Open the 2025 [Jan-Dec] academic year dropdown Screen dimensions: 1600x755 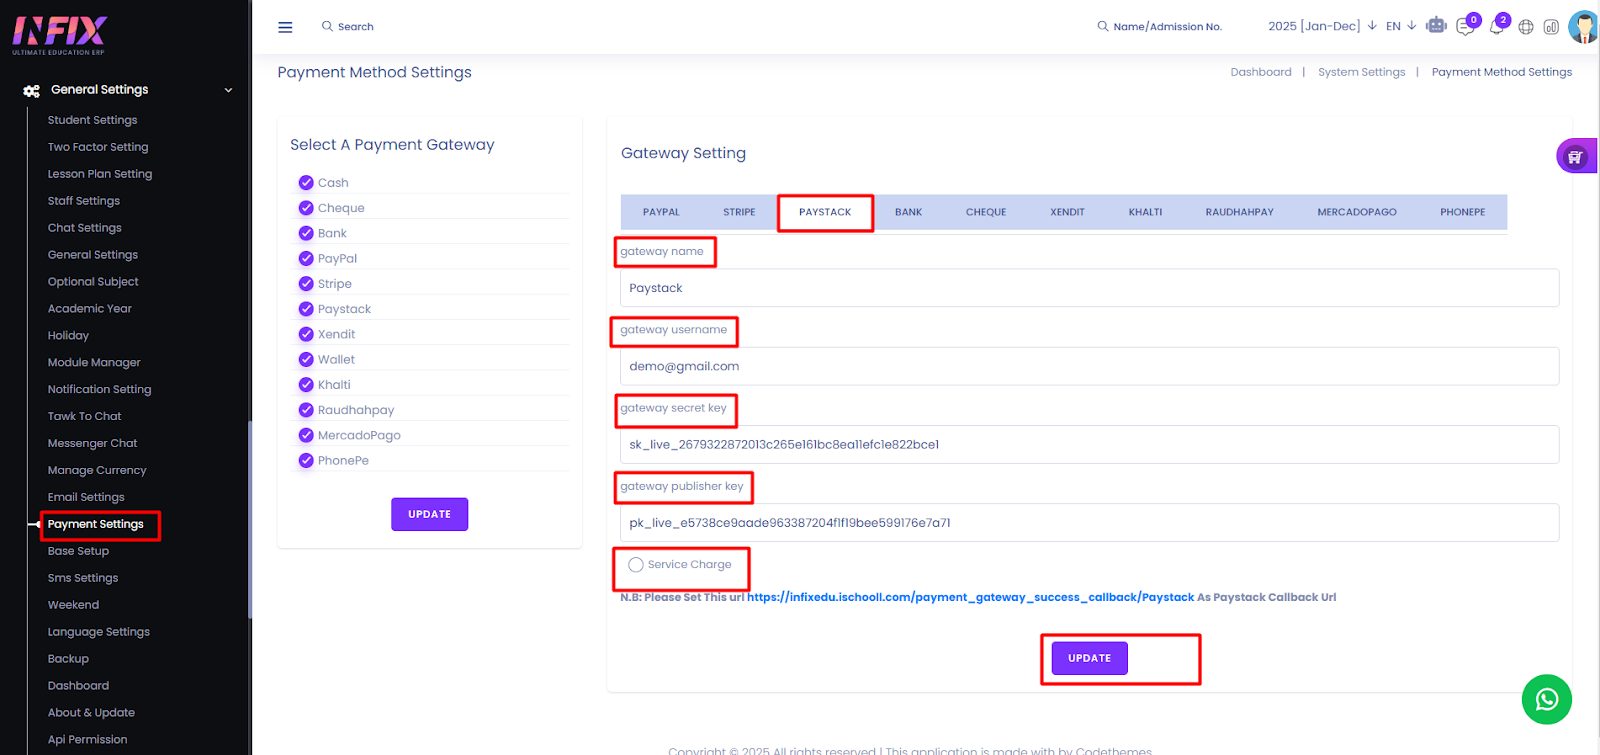(x=1322, y=26)
